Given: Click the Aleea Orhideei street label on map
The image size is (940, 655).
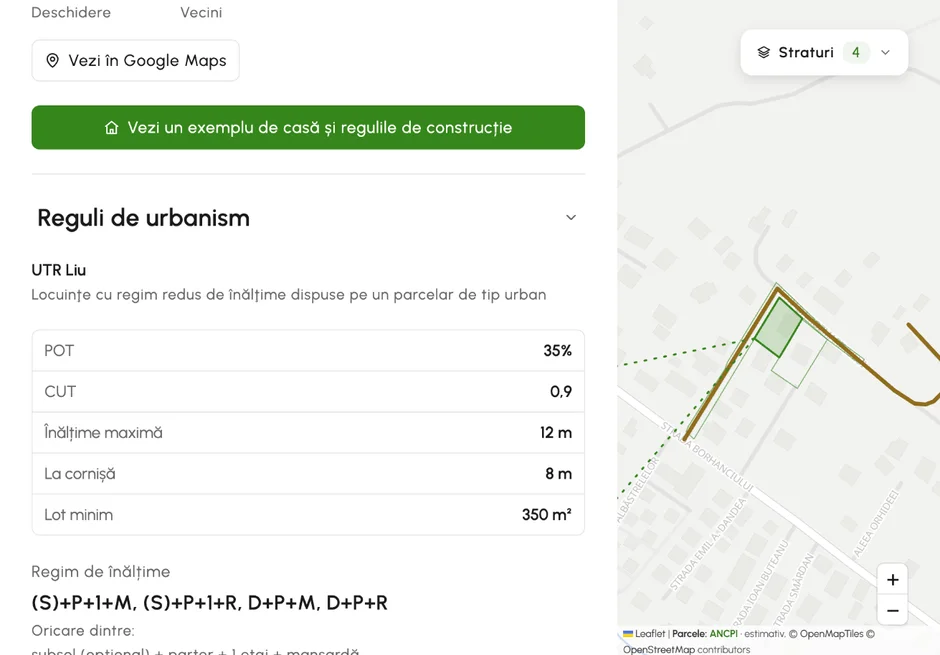Looking at the screenshot, I should point(876,523).
